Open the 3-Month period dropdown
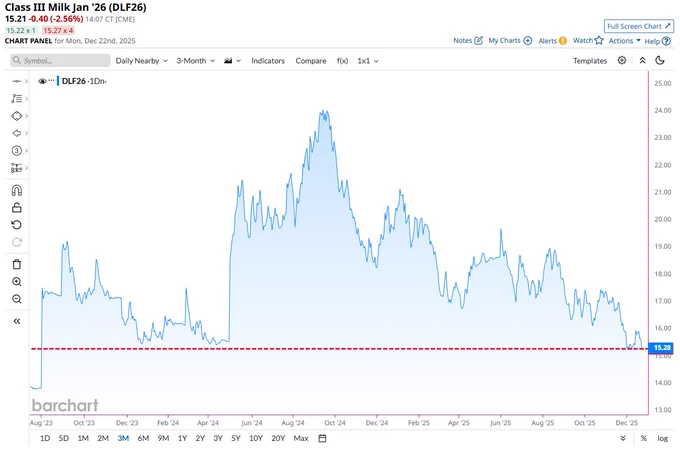680x449 pixels. click(196, 61)
